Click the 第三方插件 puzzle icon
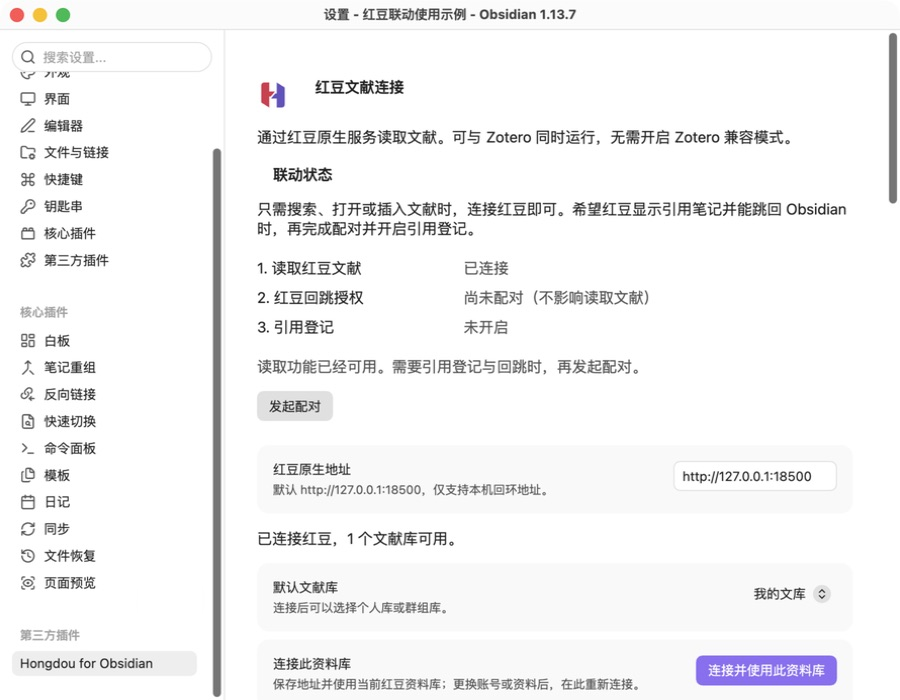The image size is (900, 700). [x=28, y=260]
